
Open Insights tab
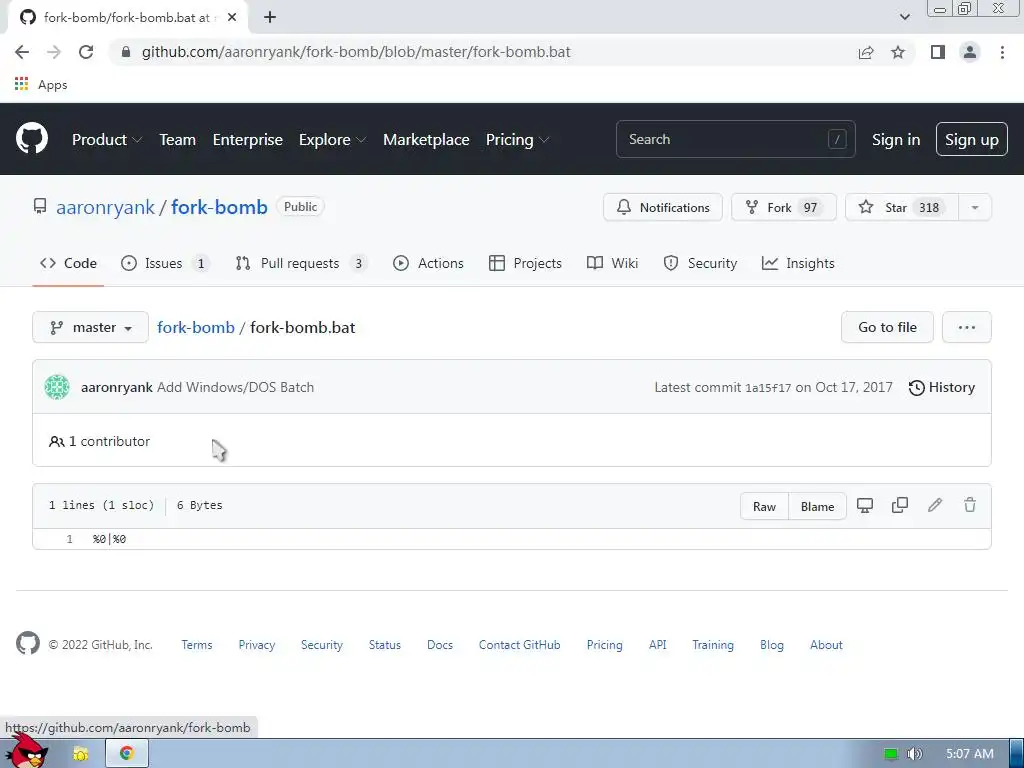tap(798, 263)
